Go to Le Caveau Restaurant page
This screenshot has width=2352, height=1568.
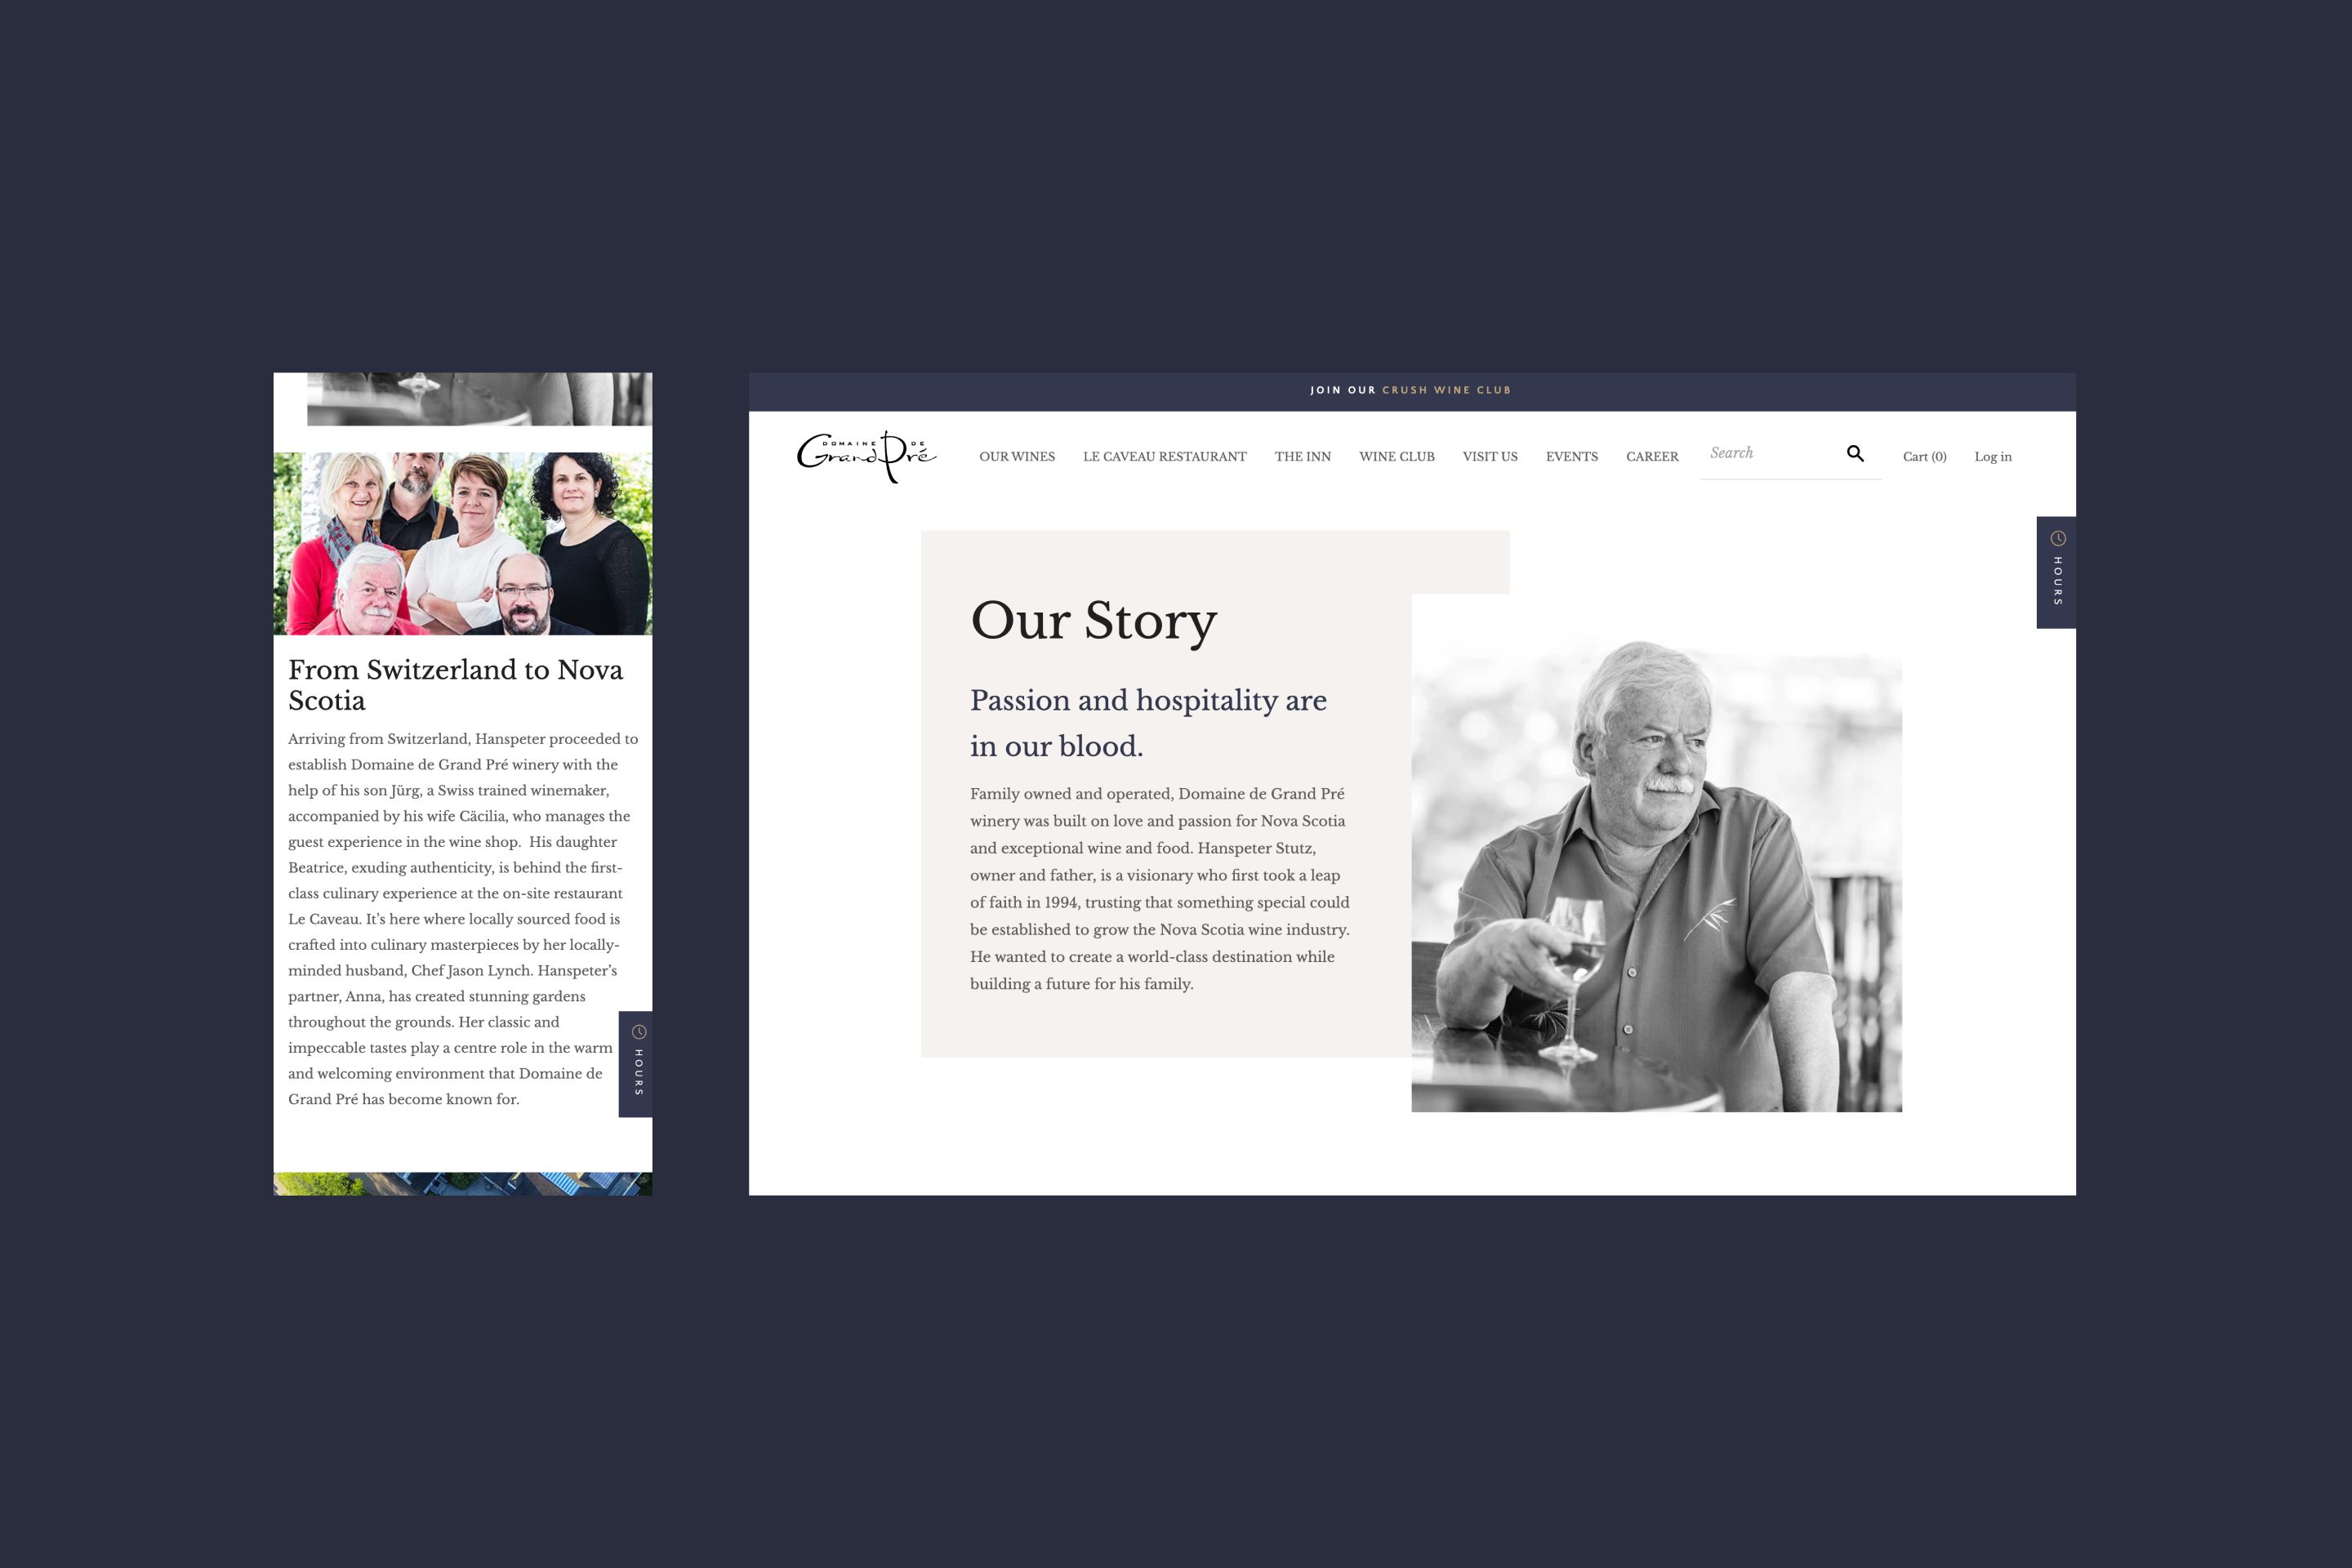1165,457
